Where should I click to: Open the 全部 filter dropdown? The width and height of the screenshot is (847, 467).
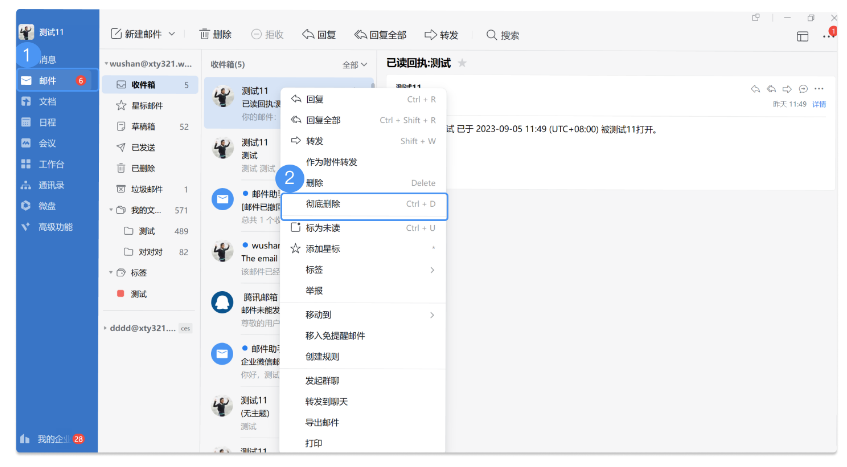[x=355, y=65]
